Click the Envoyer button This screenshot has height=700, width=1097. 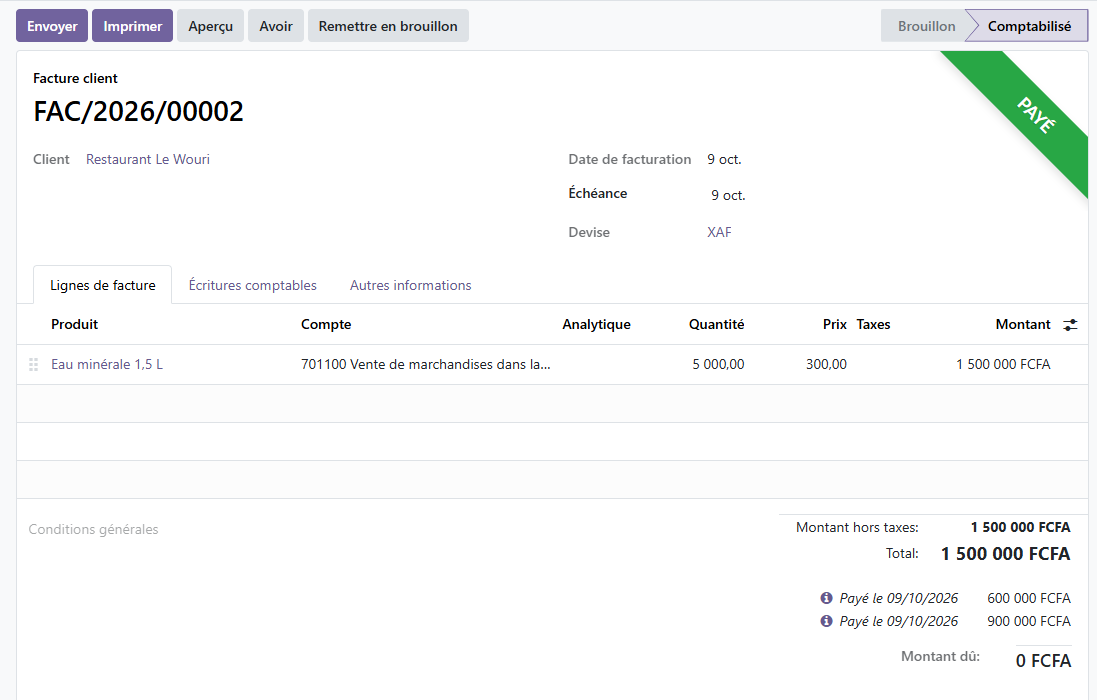click(x=52, y=26)
